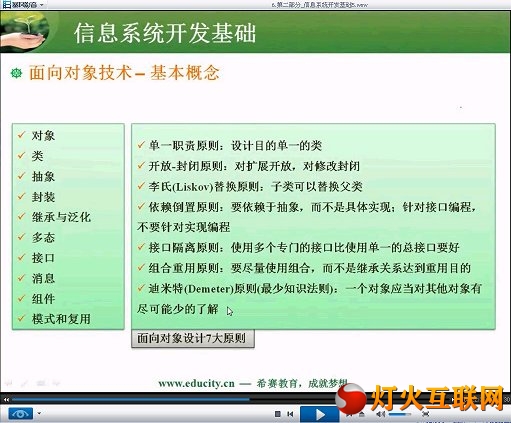The height and width of the screenshot is (423, 511).
Task: Stop playback with the square stop icon
Action: 278,414
